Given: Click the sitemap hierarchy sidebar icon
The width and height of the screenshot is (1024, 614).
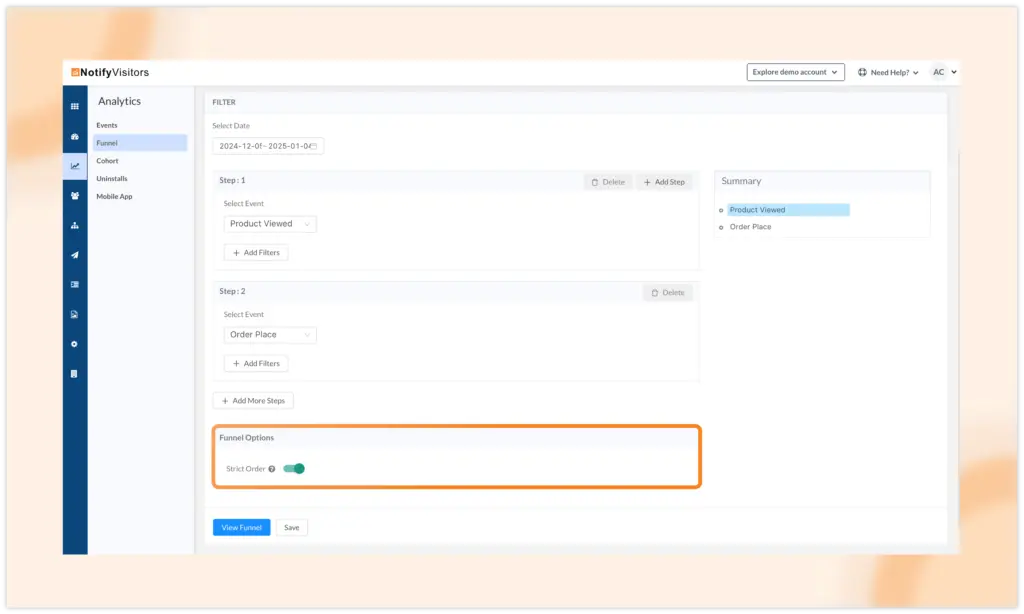Looking at the screenshot, I should [x=74, y=225].
